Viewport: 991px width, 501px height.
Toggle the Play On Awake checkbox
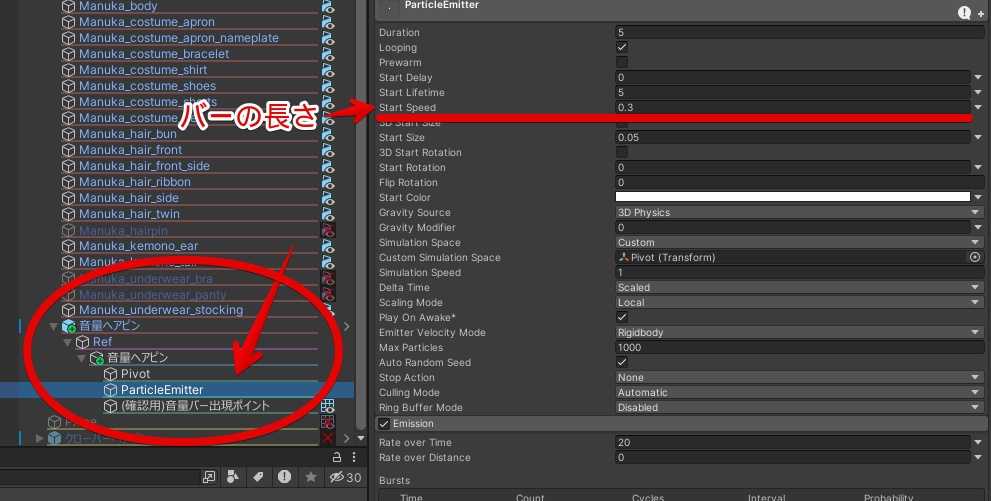pyautogui.click(x=622, y=317)
